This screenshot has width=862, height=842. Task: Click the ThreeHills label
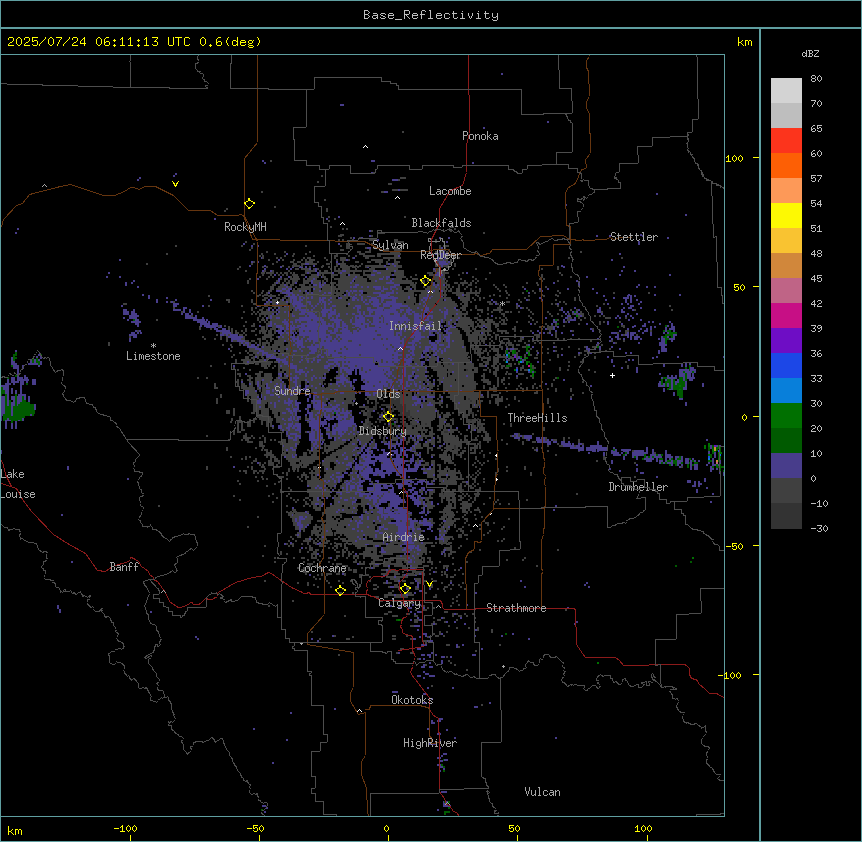click(x=537, y=418)
